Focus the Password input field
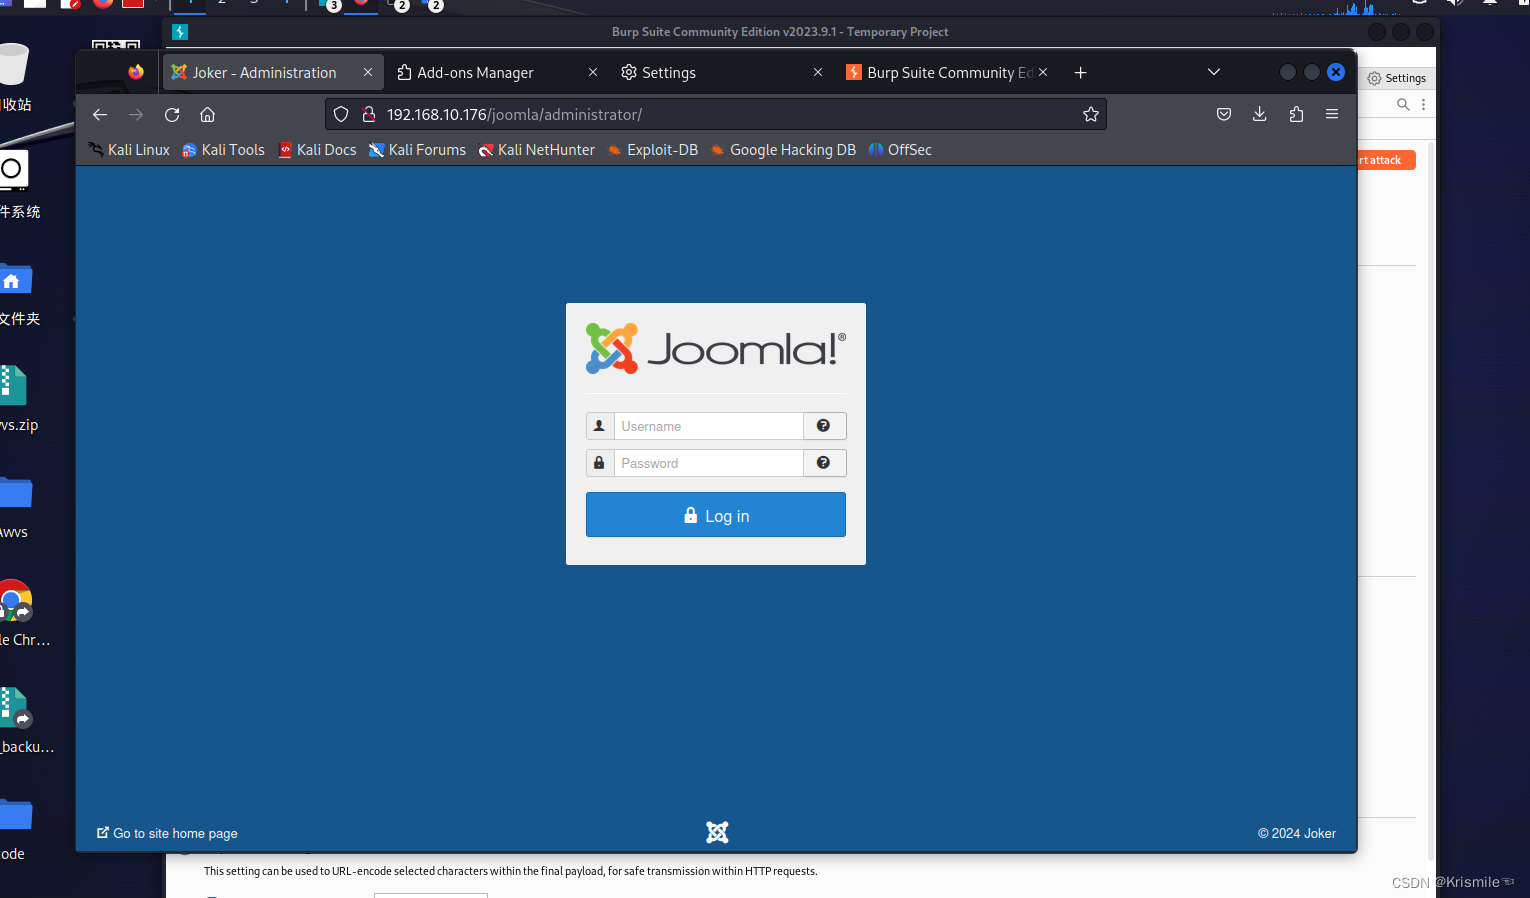The height and width of the screenshot is (898, 1530). pyautogui.click(x=709, y=463)
